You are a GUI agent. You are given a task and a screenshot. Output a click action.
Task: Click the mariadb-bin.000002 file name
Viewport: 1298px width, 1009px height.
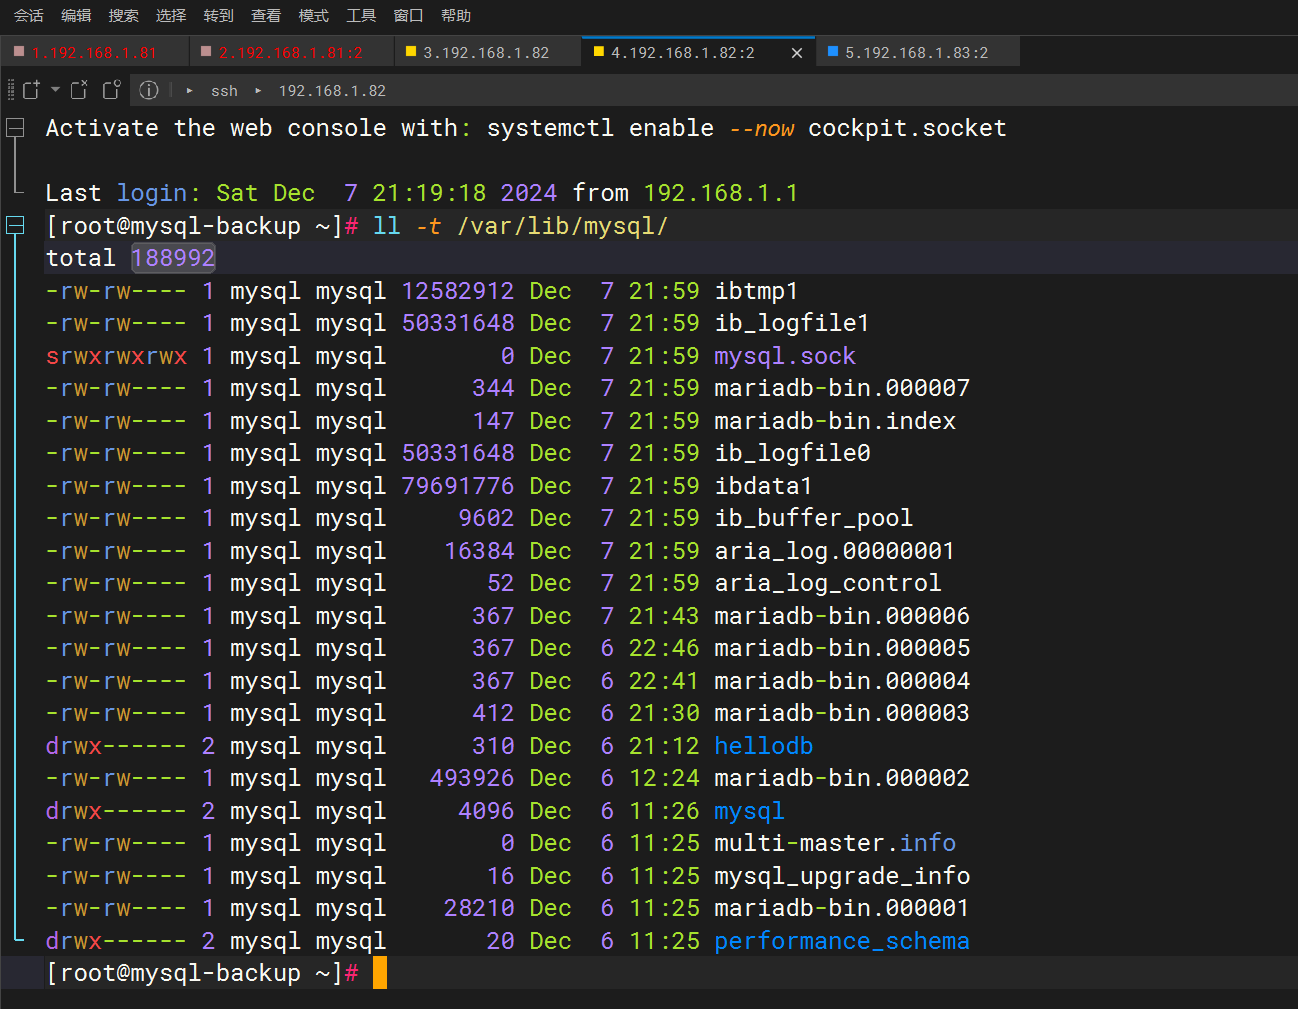[842, 778]
